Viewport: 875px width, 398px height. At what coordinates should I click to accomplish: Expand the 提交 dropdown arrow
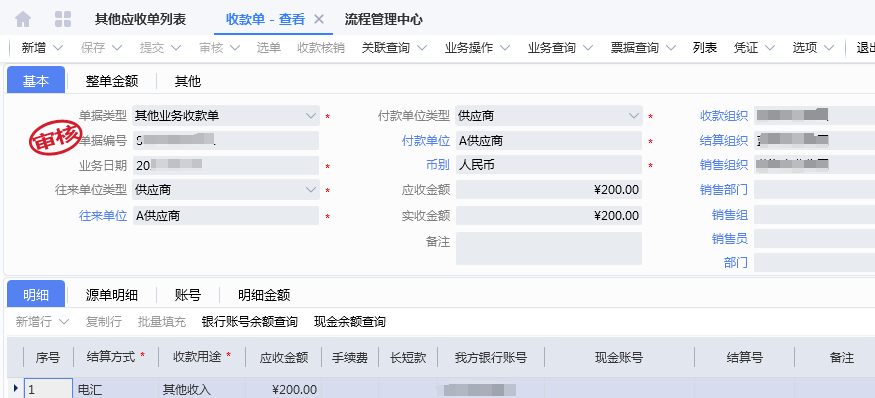pos(176,48)
